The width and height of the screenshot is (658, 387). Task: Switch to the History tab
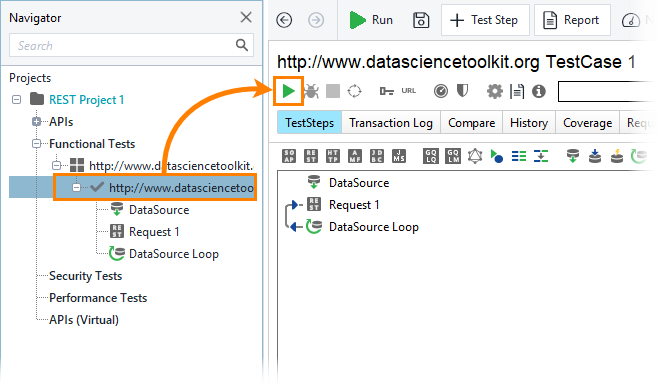(529, 123)
